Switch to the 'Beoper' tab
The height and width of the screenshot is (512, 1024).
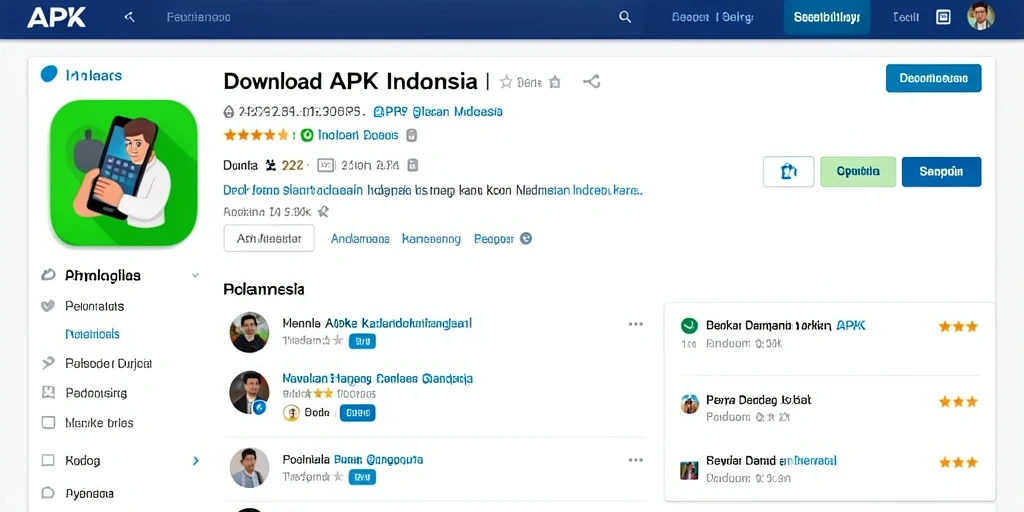(x=494, y=239)
